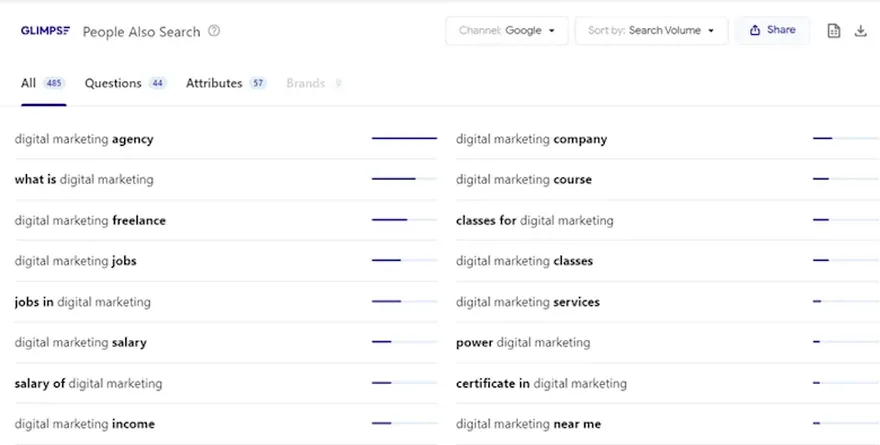Open the People Also Search help icon
The image size is (880, 445).
pos(214,31)
